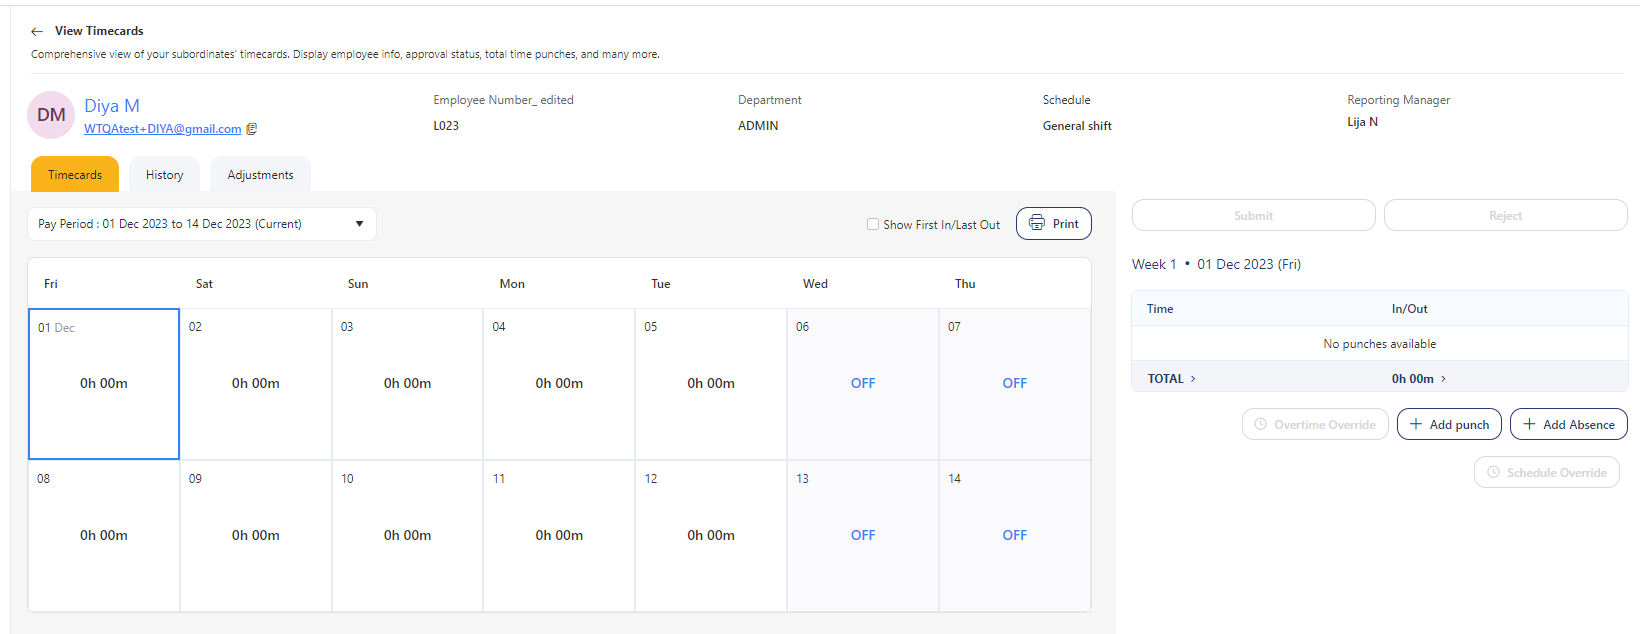Copy email using the icon beside address
Viewport: 1640px width, 634px height.
pyautogui.click(x=252, y=129)
